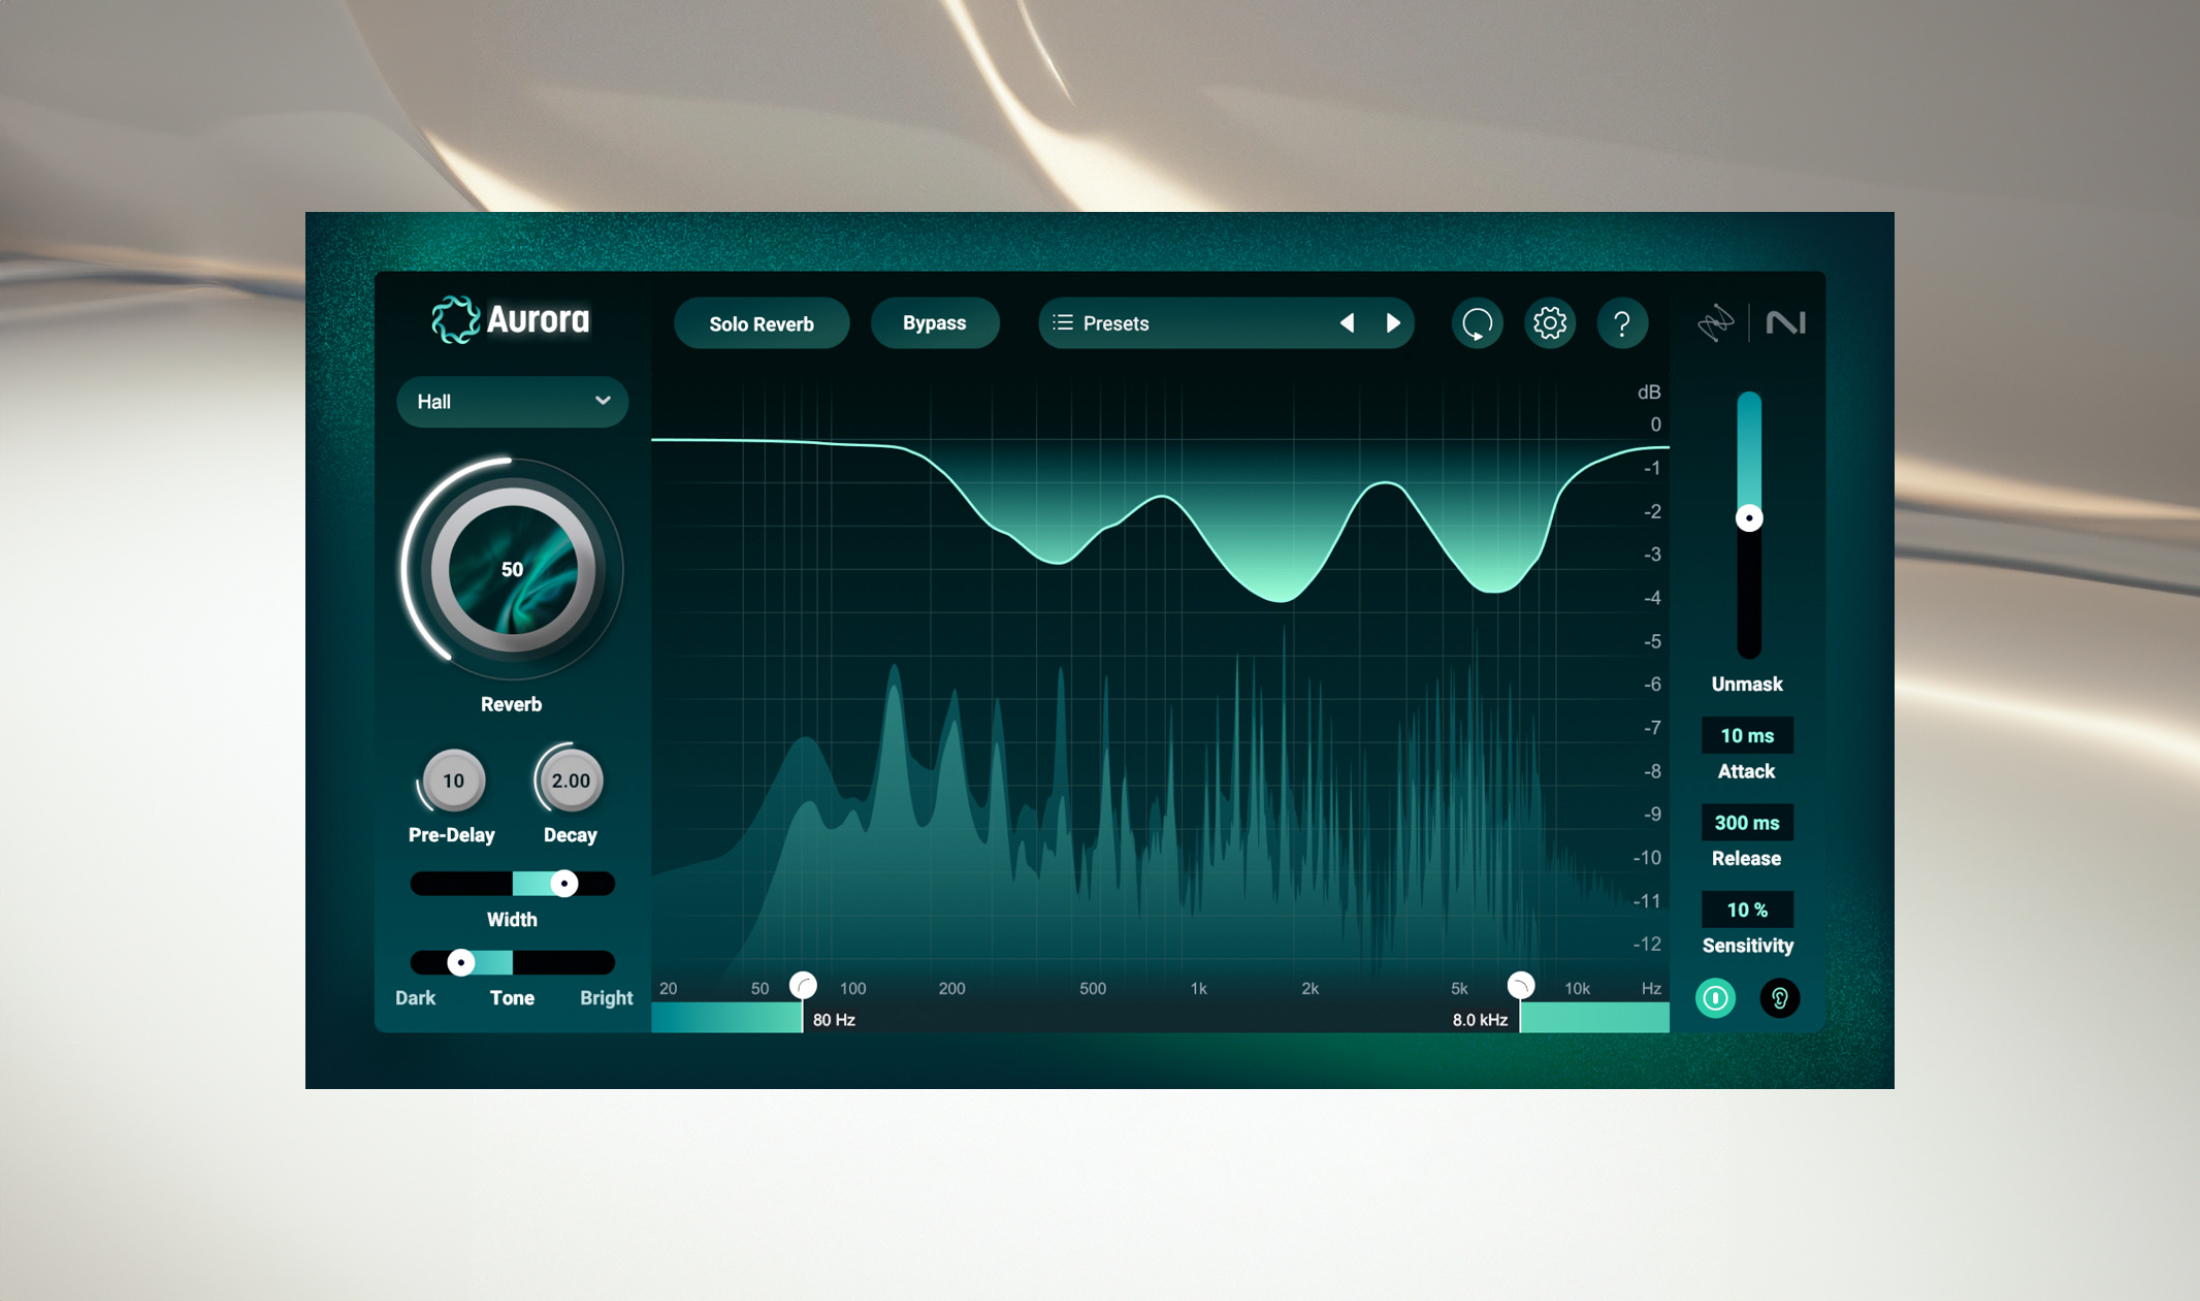This screenshot has width=2200, height=1301.
Task: Click the Aurora logo emblem
Action: click(456, 320)
